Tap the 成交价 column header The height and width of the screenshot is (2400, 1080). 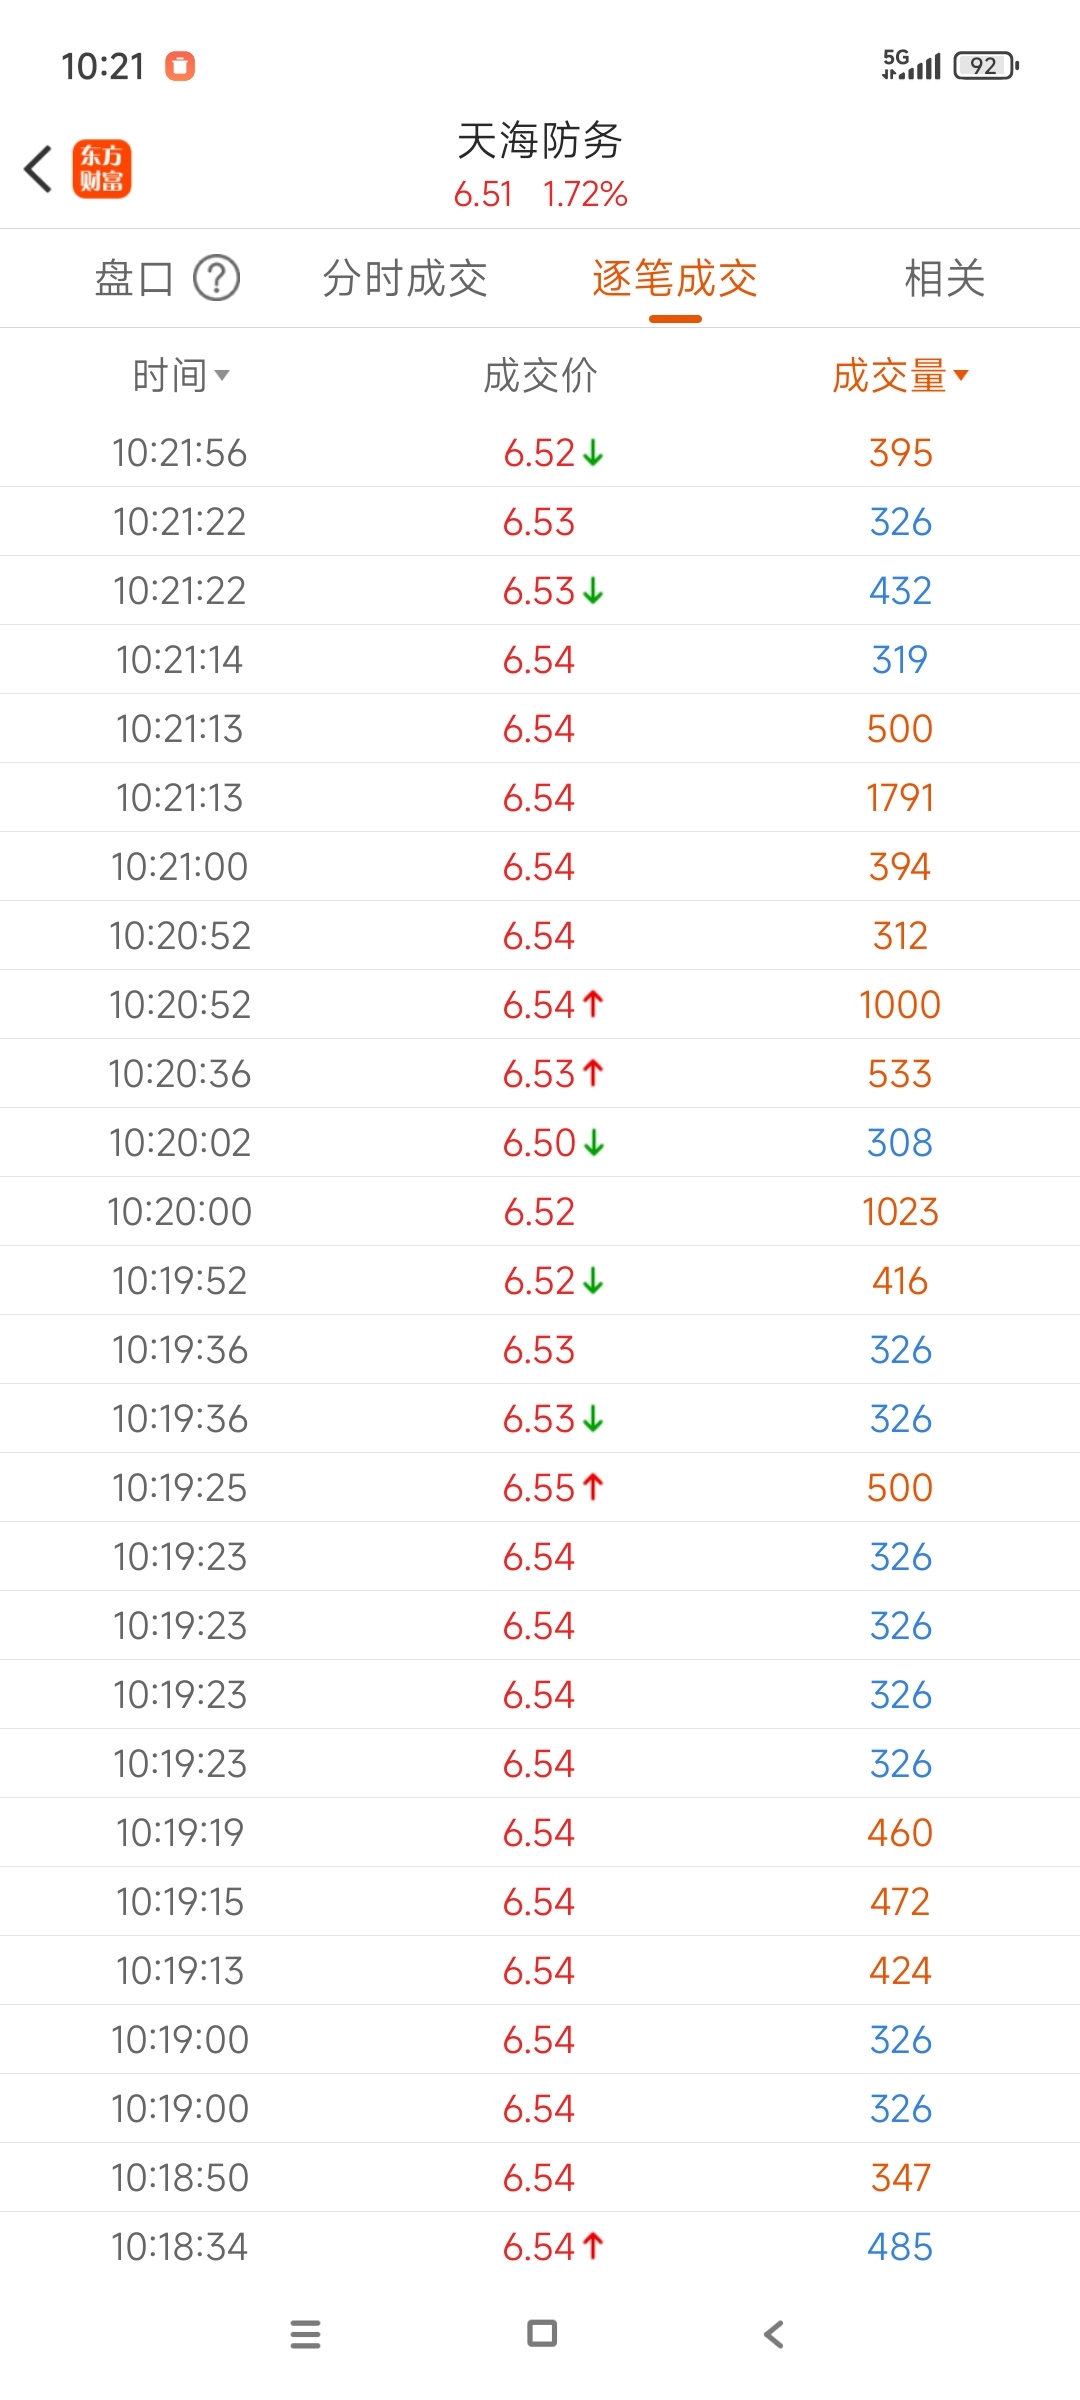[540, 376]
